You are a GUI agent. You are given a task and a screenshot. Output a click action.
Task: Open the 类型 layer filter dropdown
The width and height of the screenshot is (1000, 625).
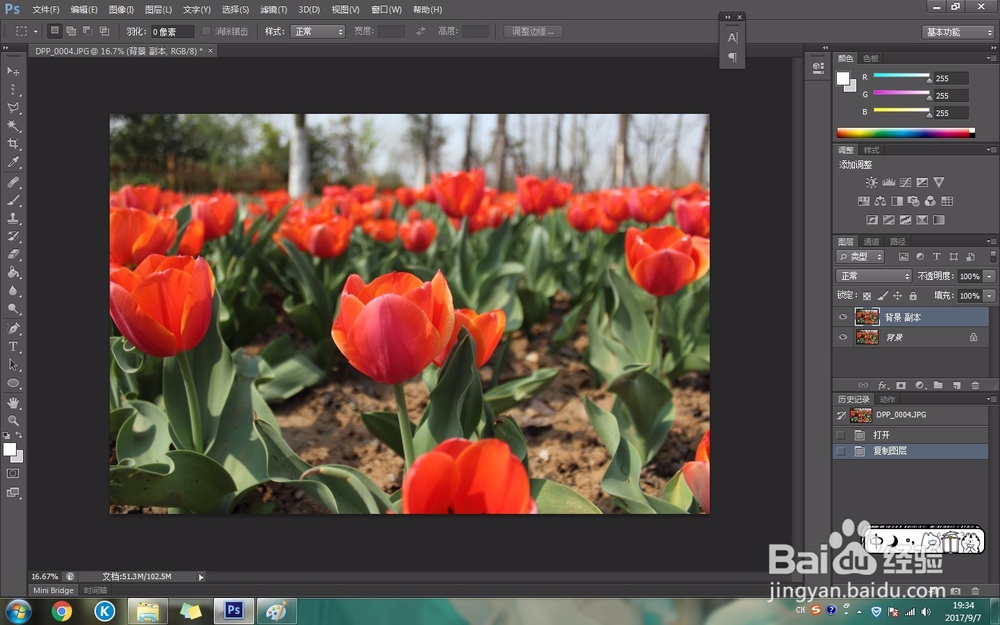click(860, 256)
